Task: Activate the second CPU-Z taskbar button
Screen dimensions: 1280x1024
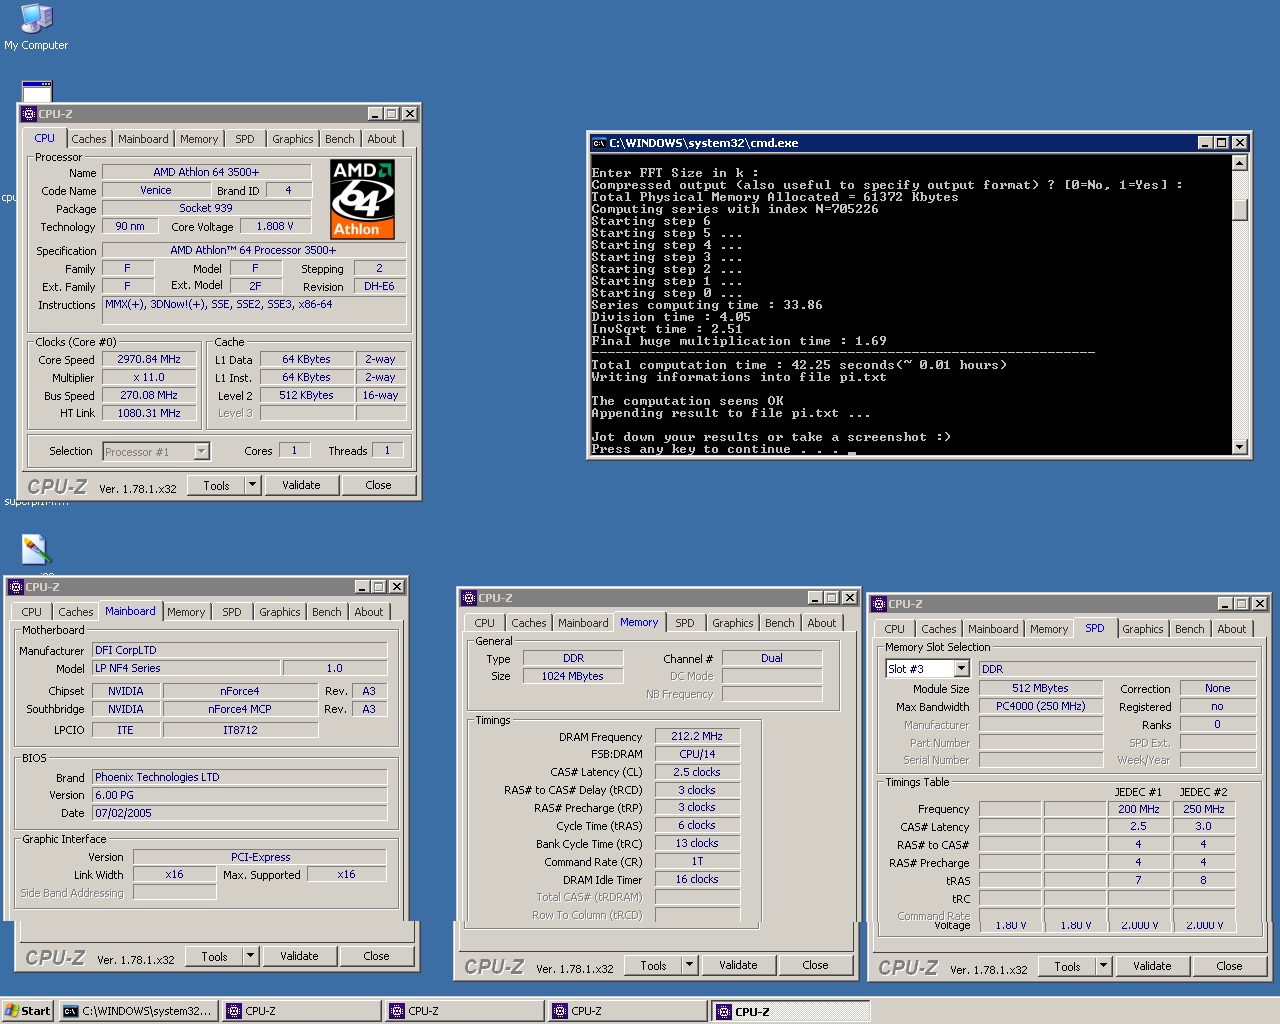Action: coord(465,1011)
